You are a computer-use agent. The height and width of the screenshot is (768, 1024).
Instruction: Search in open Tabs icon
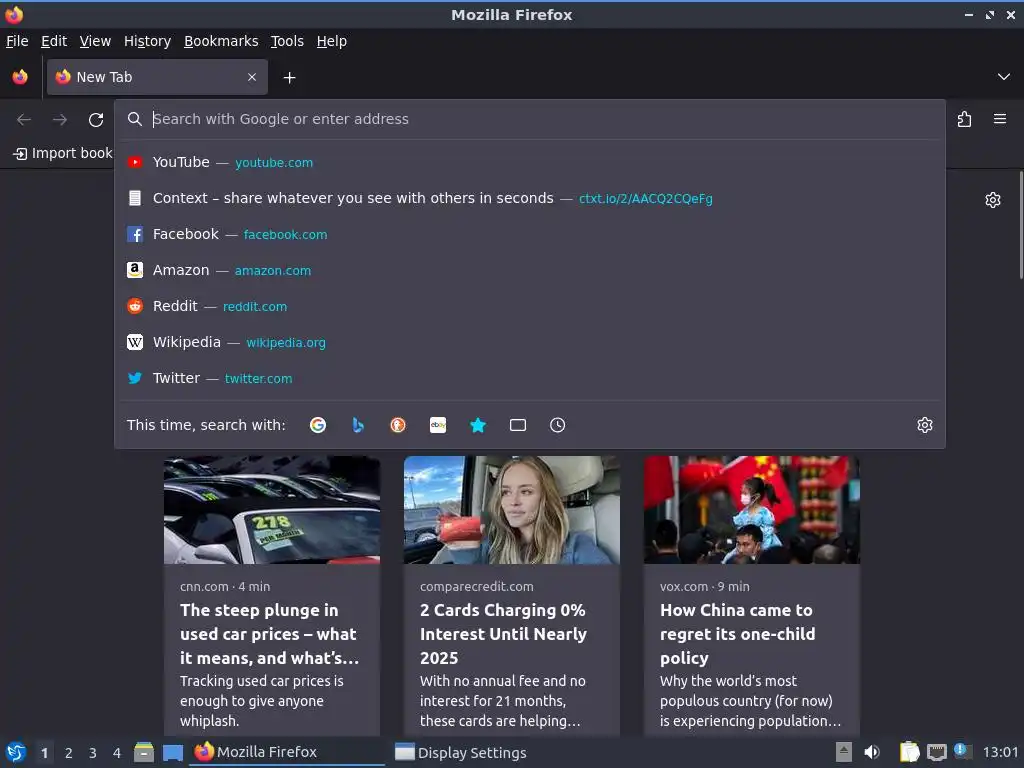coord(518,425)
